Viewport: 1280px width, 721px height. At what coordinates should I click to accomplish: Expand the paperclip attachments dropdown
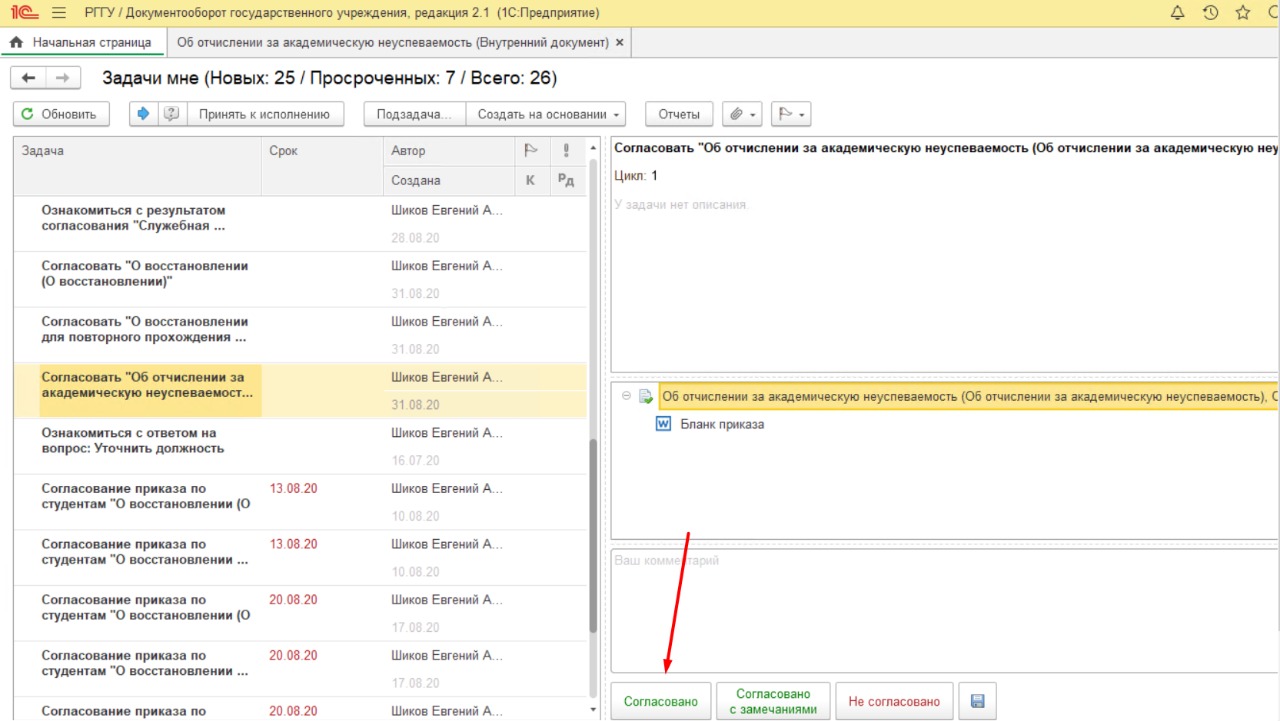tap(742, 114)
